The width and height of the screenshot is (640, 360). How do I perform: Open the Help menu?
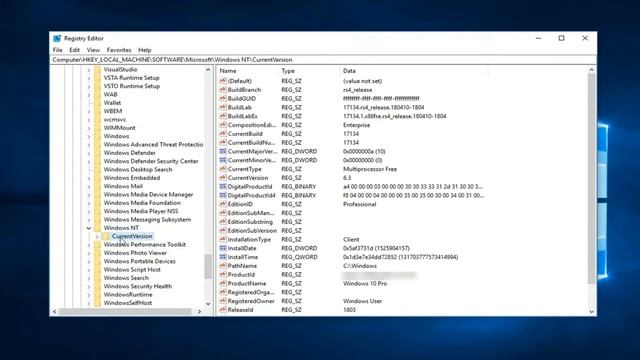tap(144, 50)
